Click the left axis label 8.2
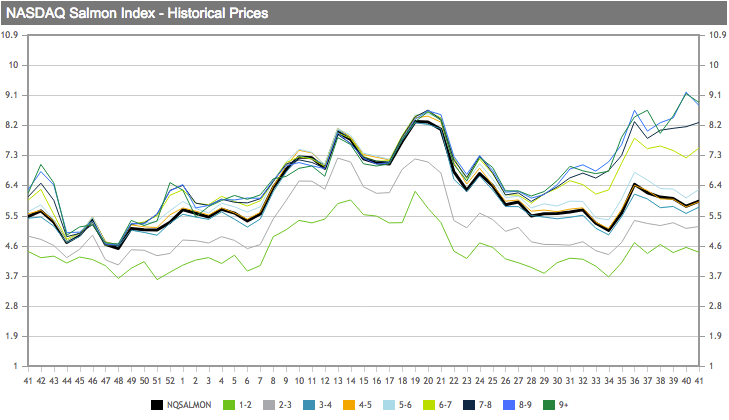Image resolution: width=729 pixels, height=420 pixels. pyautogui.click(x=11, y=125)
